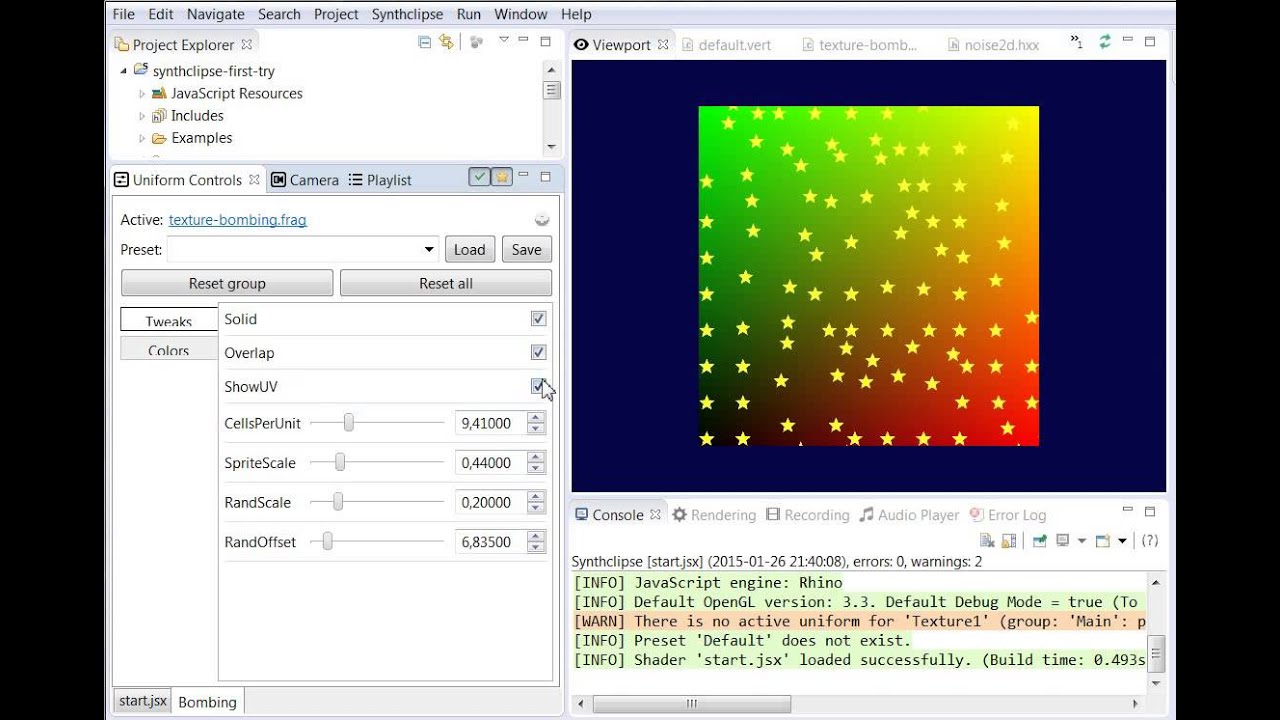Clear the console output

click(987, 541)
